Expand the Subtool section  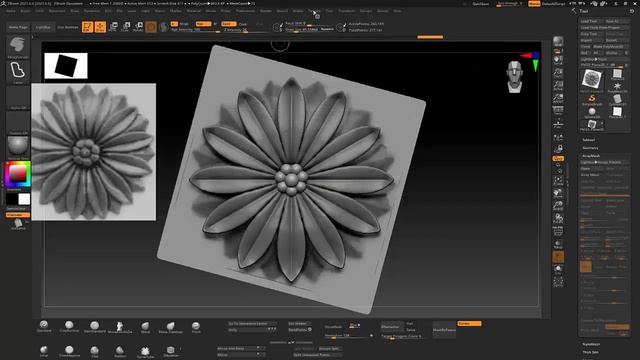pyautogui.click(x=589, y=140)
